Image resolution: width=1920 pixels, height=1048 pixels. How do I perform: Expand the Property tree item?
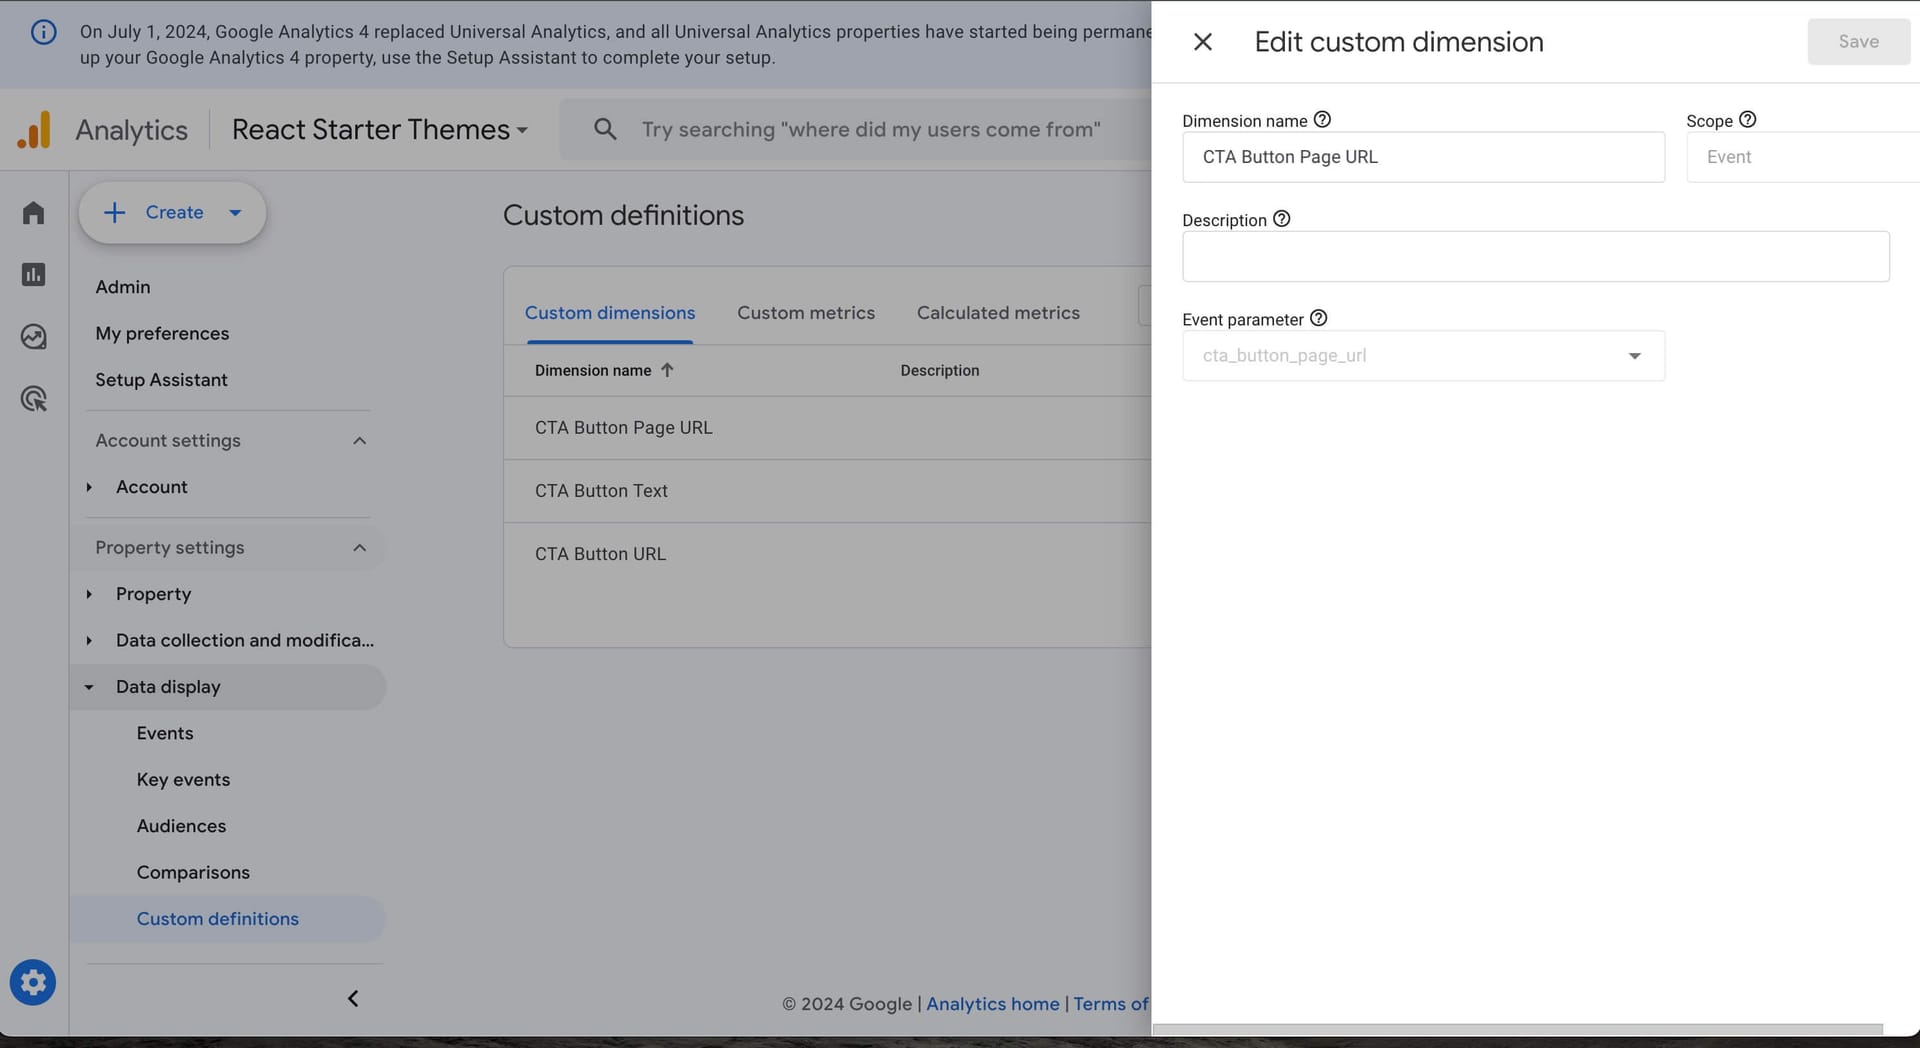89,594
